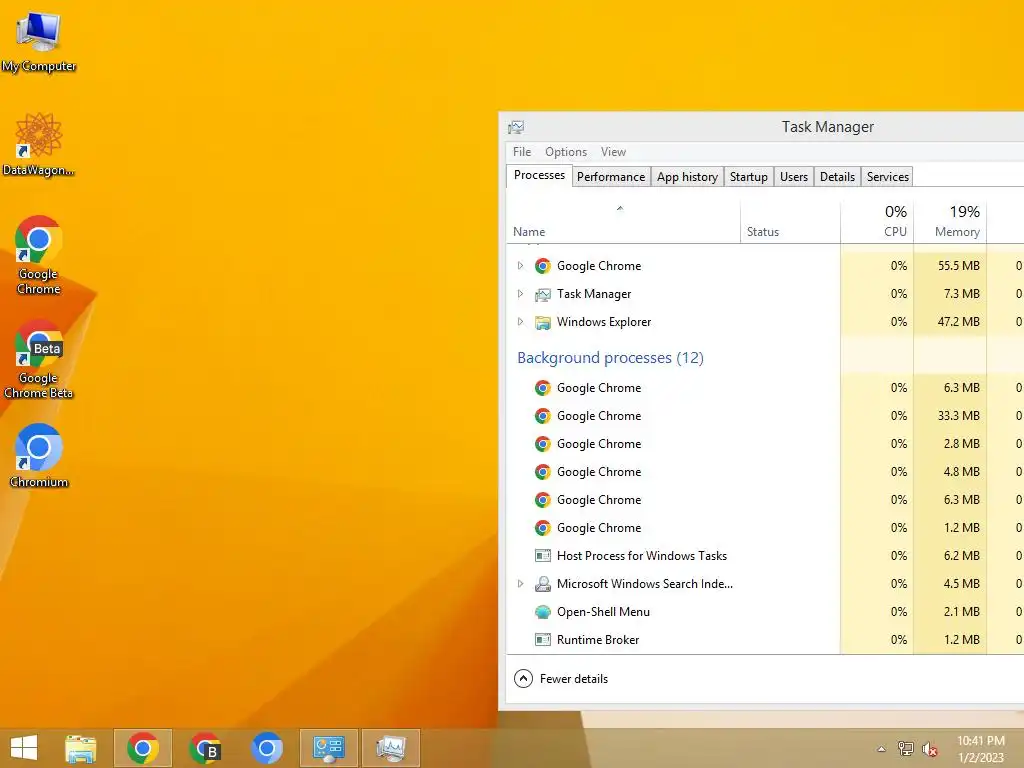Open the DataWagon desktop shortcut
The height and width of the screenshot is (768, 1024).
click(39, 144)
